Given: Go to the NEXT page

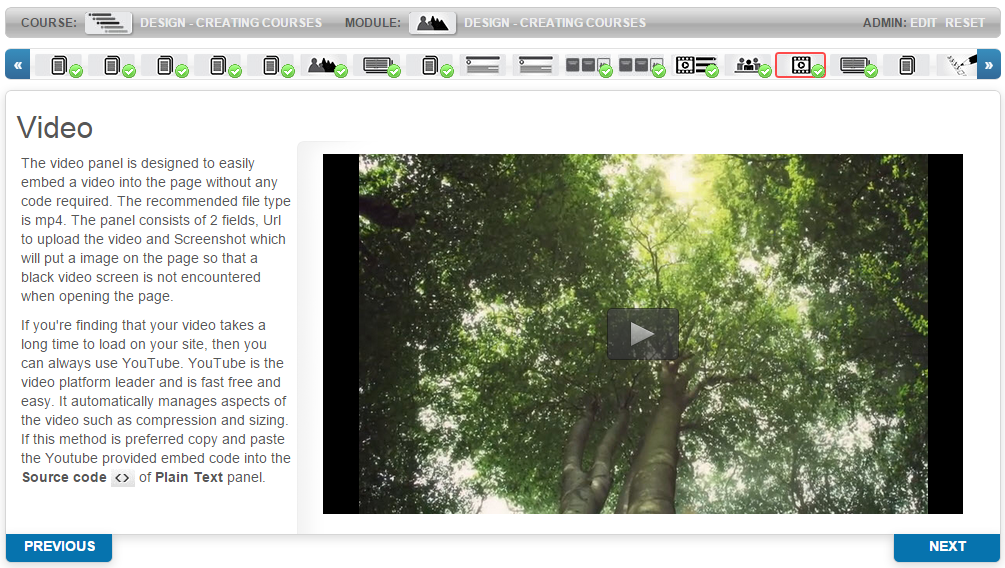Looking at the screenshot, I should pyautogui.click(x=947, y=547).
